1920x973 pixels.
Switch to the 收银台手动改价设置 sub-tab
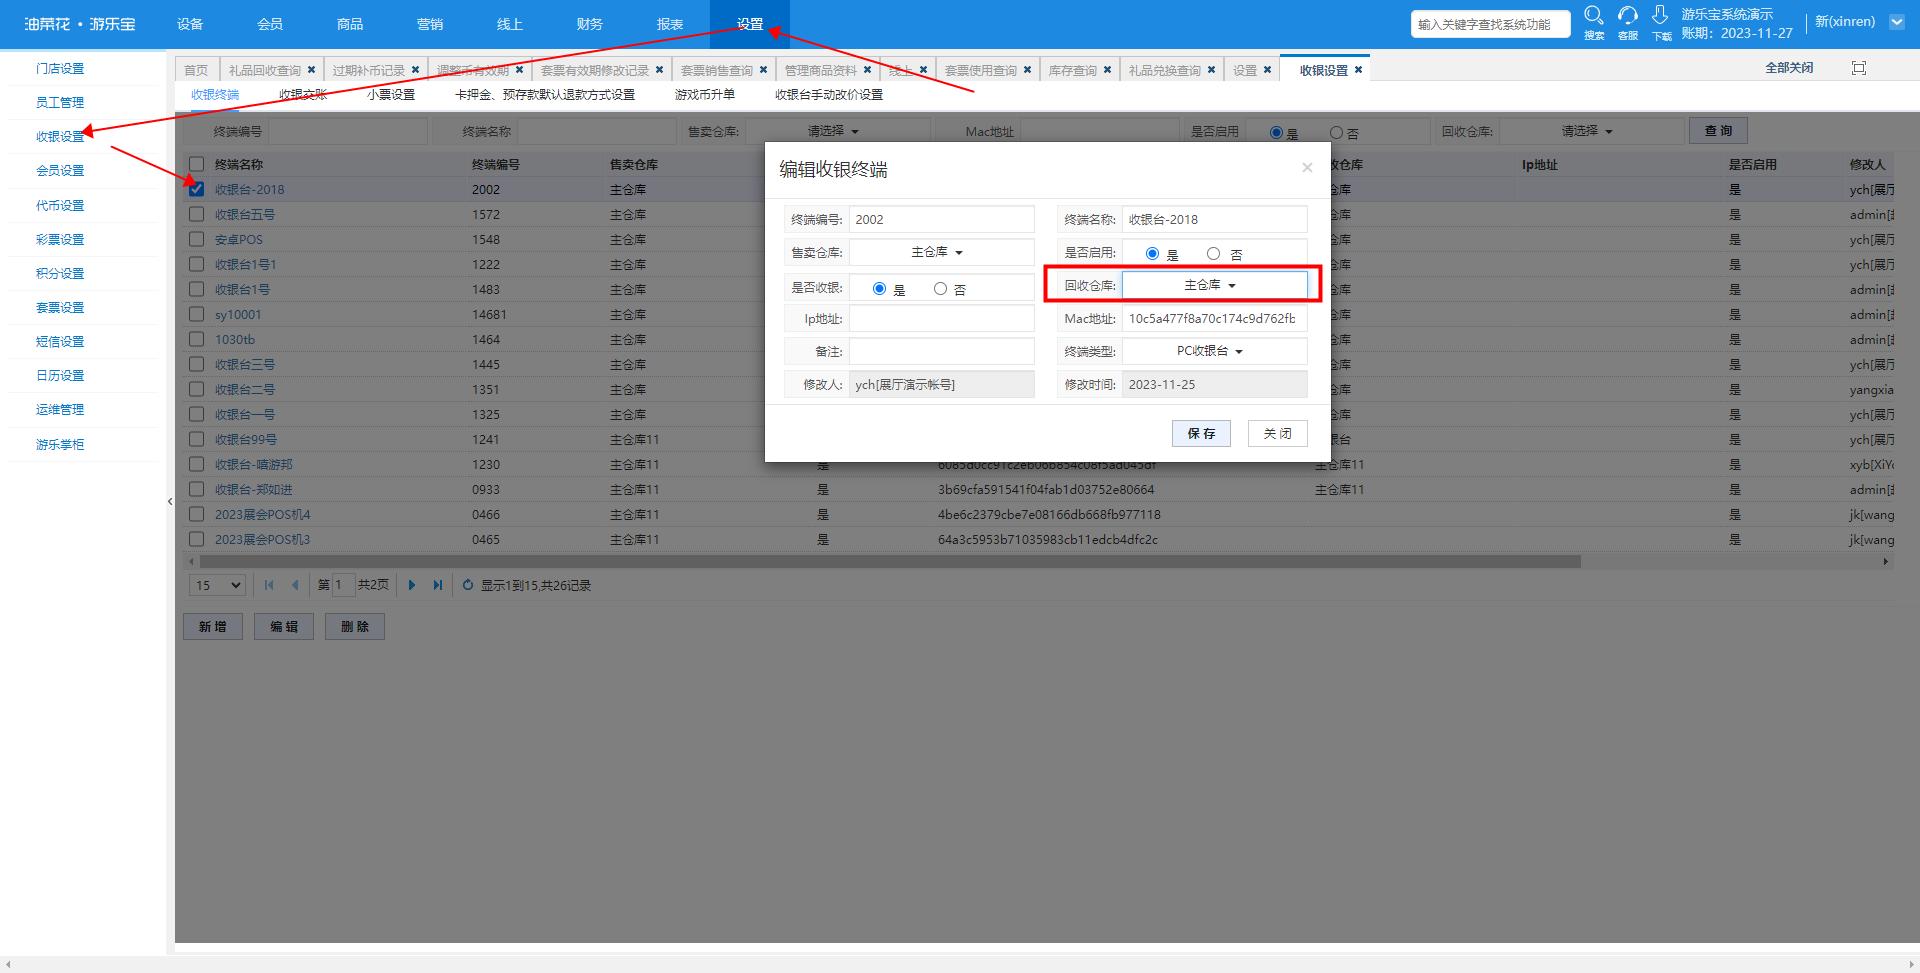(829, 95)
